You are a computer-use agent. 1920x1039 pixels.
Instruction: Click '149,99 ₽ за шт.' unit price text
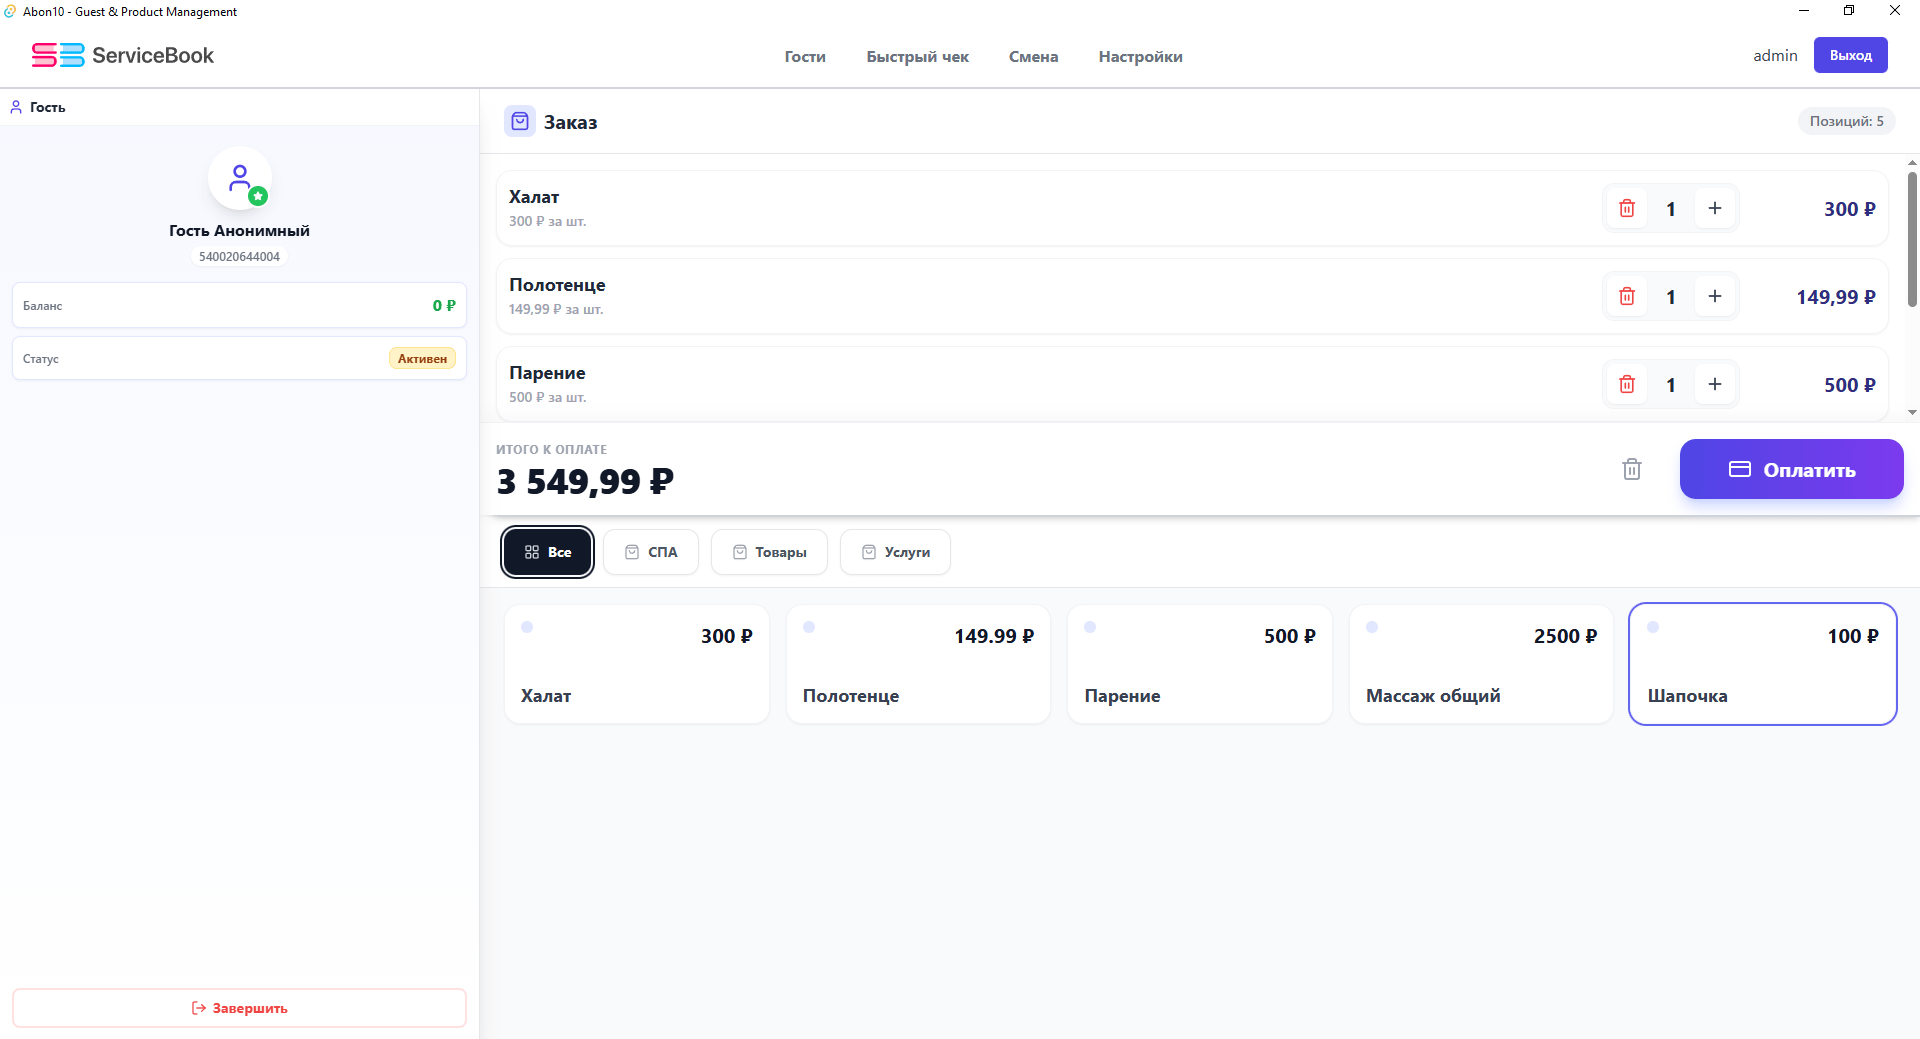tap(556, 309)
